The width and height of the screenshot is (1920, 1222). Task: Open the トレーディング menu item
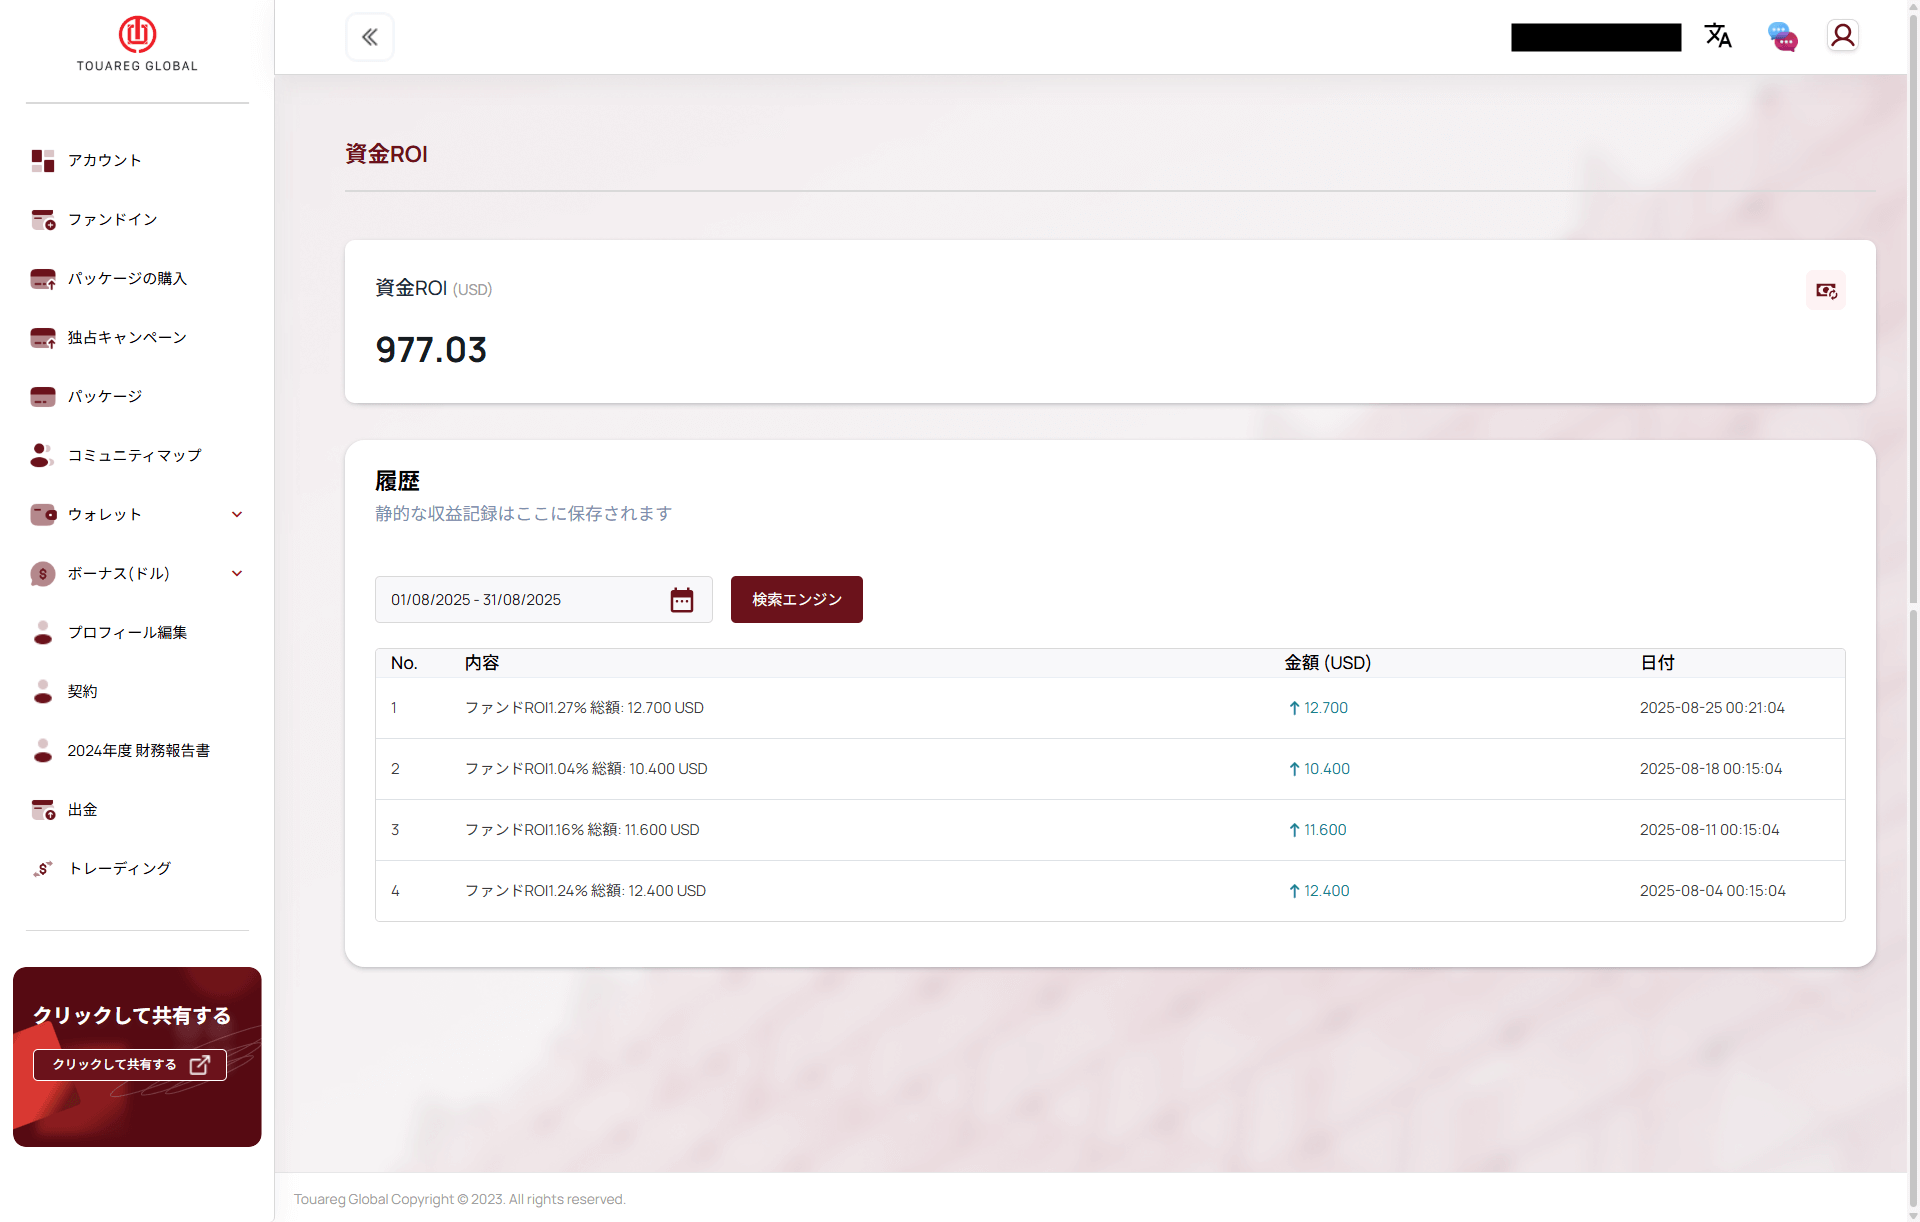(x=119, y=868)
